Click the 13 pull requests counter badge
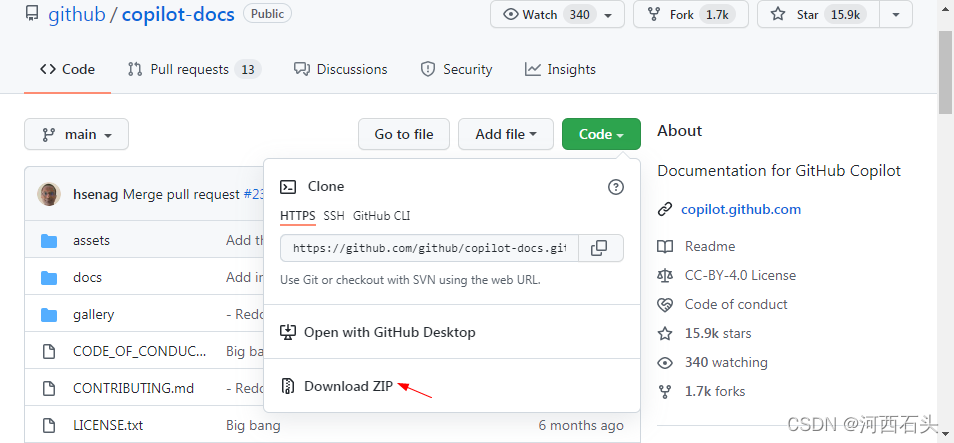The image size is (954, 443). pos(247,69)
